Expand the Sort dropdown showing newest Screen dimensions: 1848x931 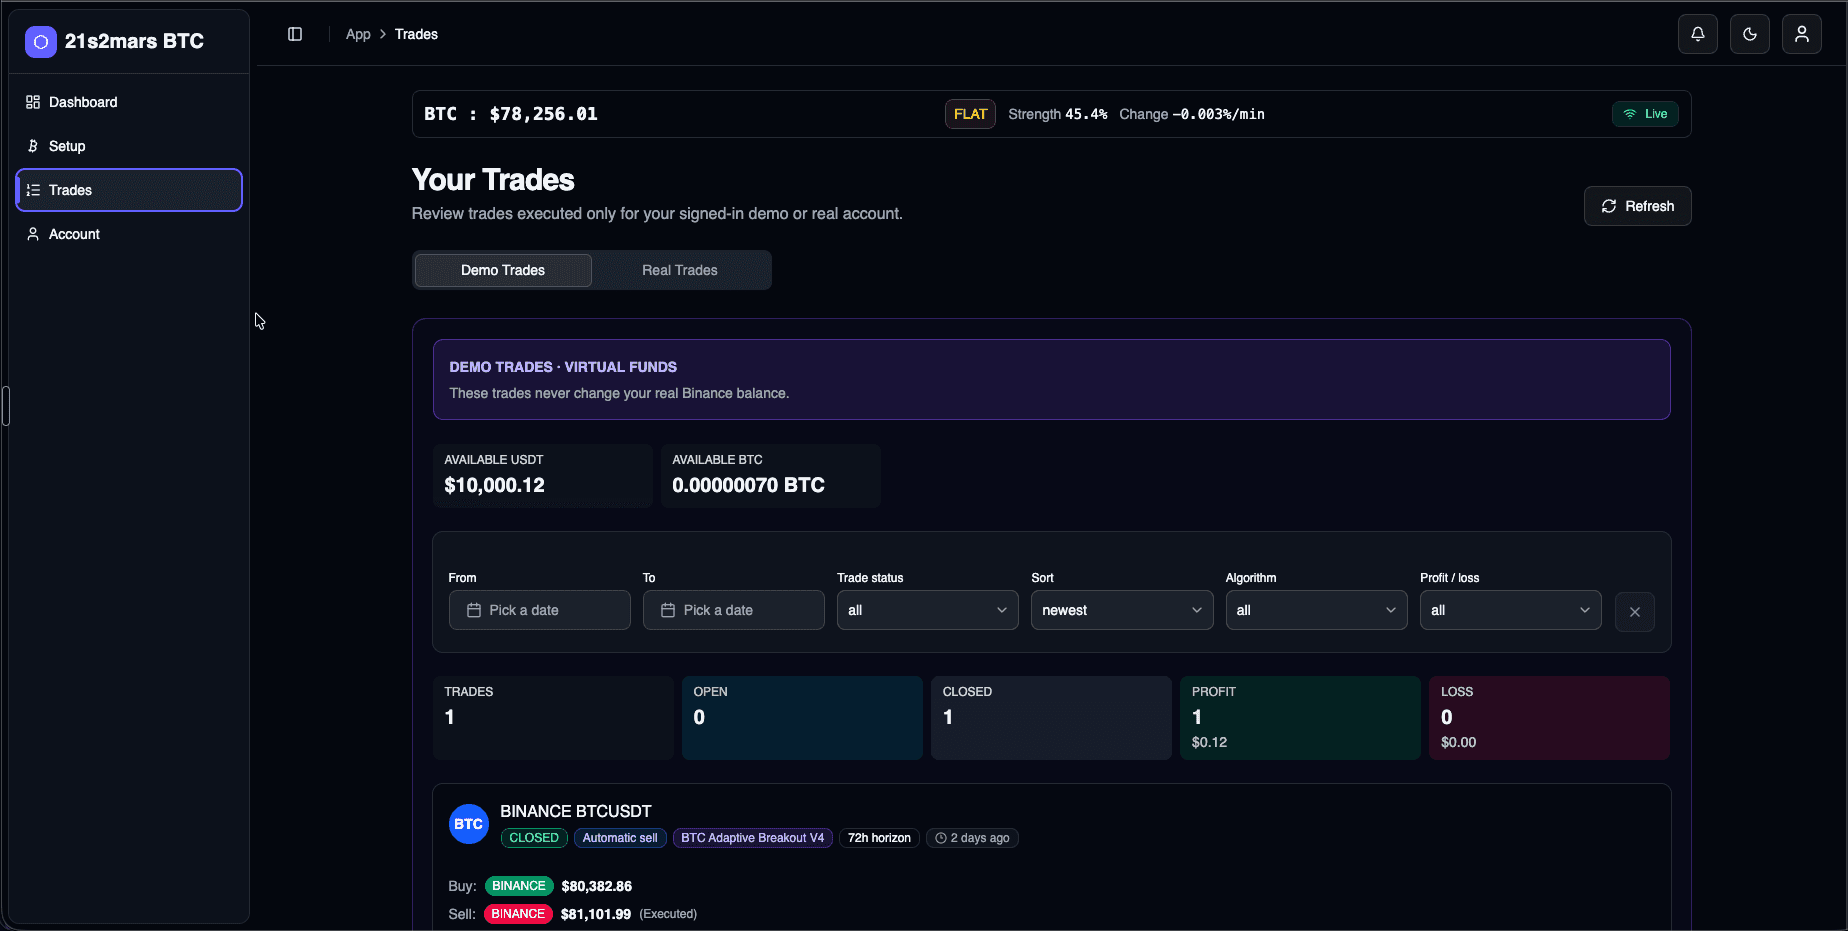tap(1122, 610)
